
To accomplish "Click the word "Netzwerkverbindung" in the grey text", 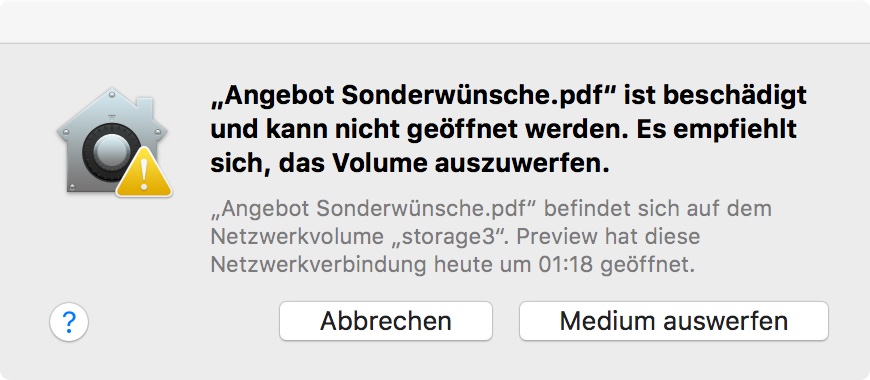I will [x=318, y=265].
